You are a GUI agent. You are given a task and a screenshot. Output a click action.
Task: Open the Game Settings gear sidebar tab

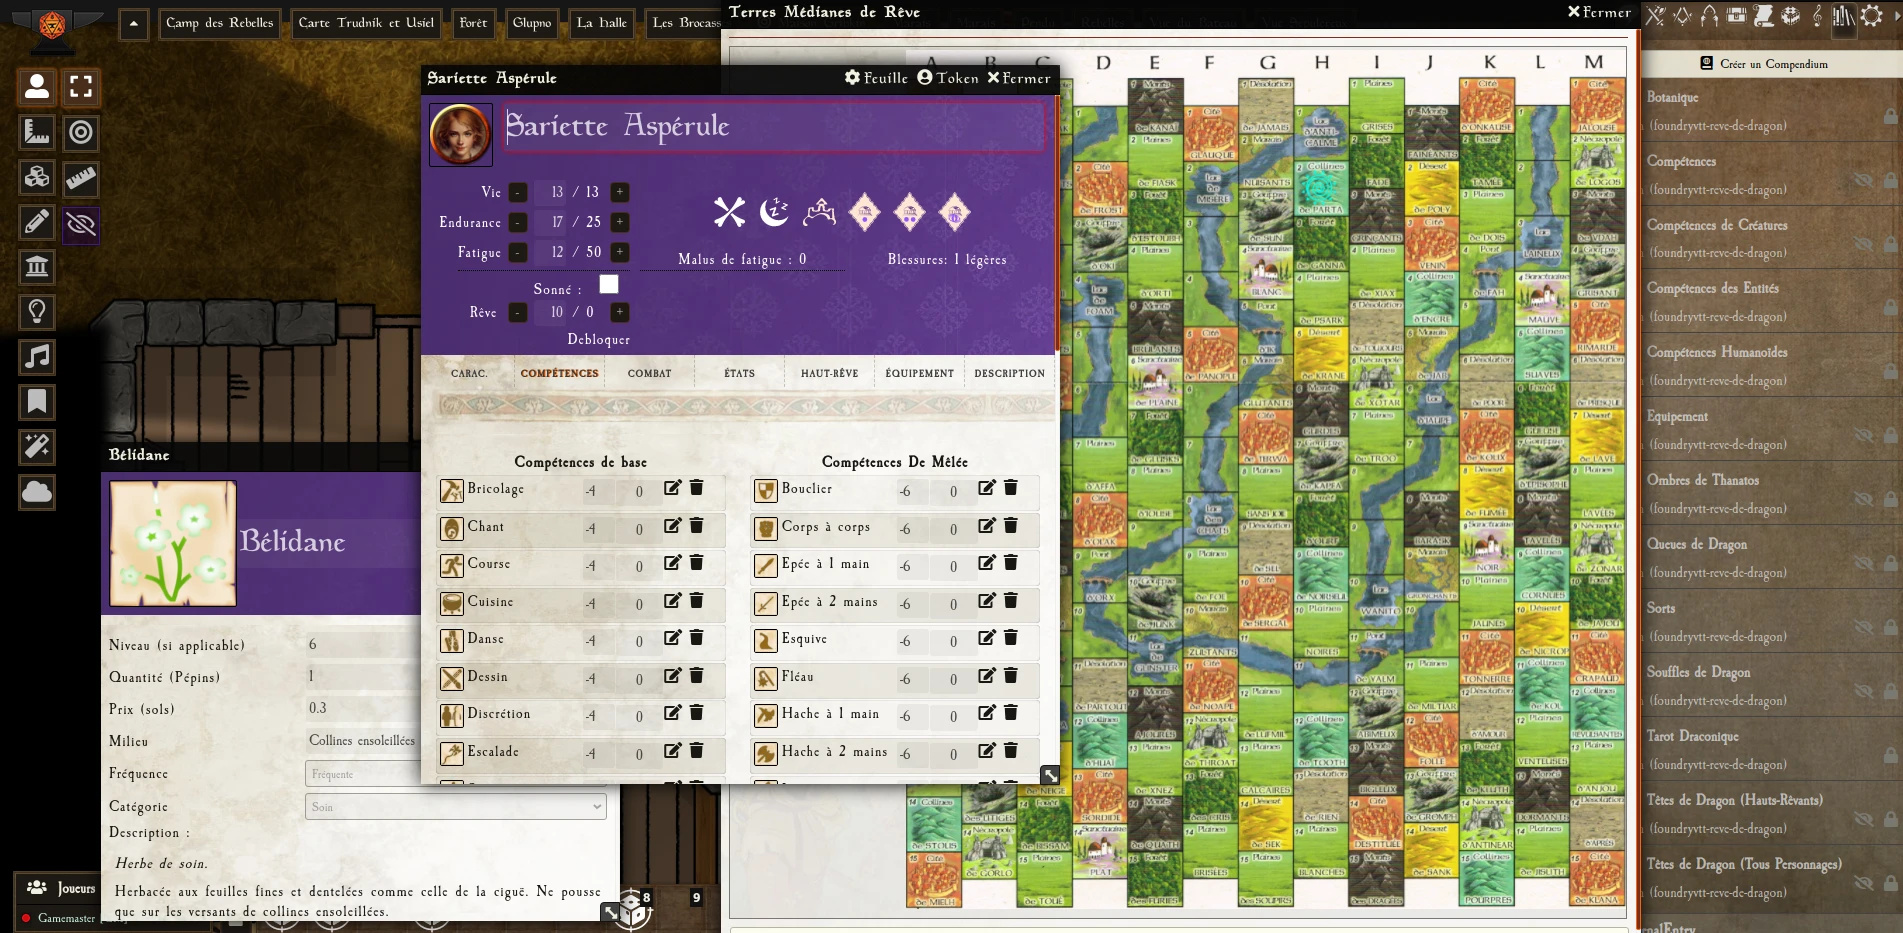click(x=1871, y=15)
